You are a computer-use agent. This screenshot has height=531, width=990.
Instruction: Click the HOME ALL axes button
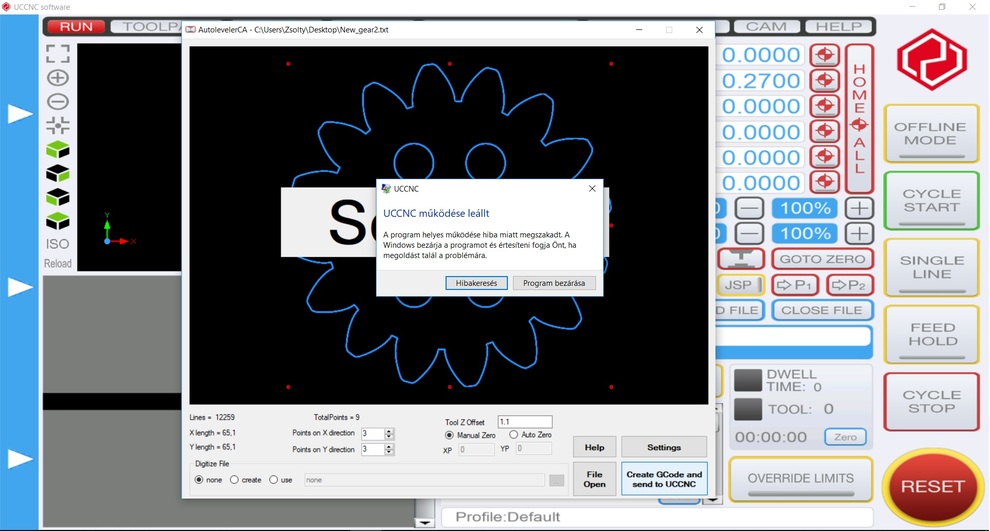coord(859,118)
